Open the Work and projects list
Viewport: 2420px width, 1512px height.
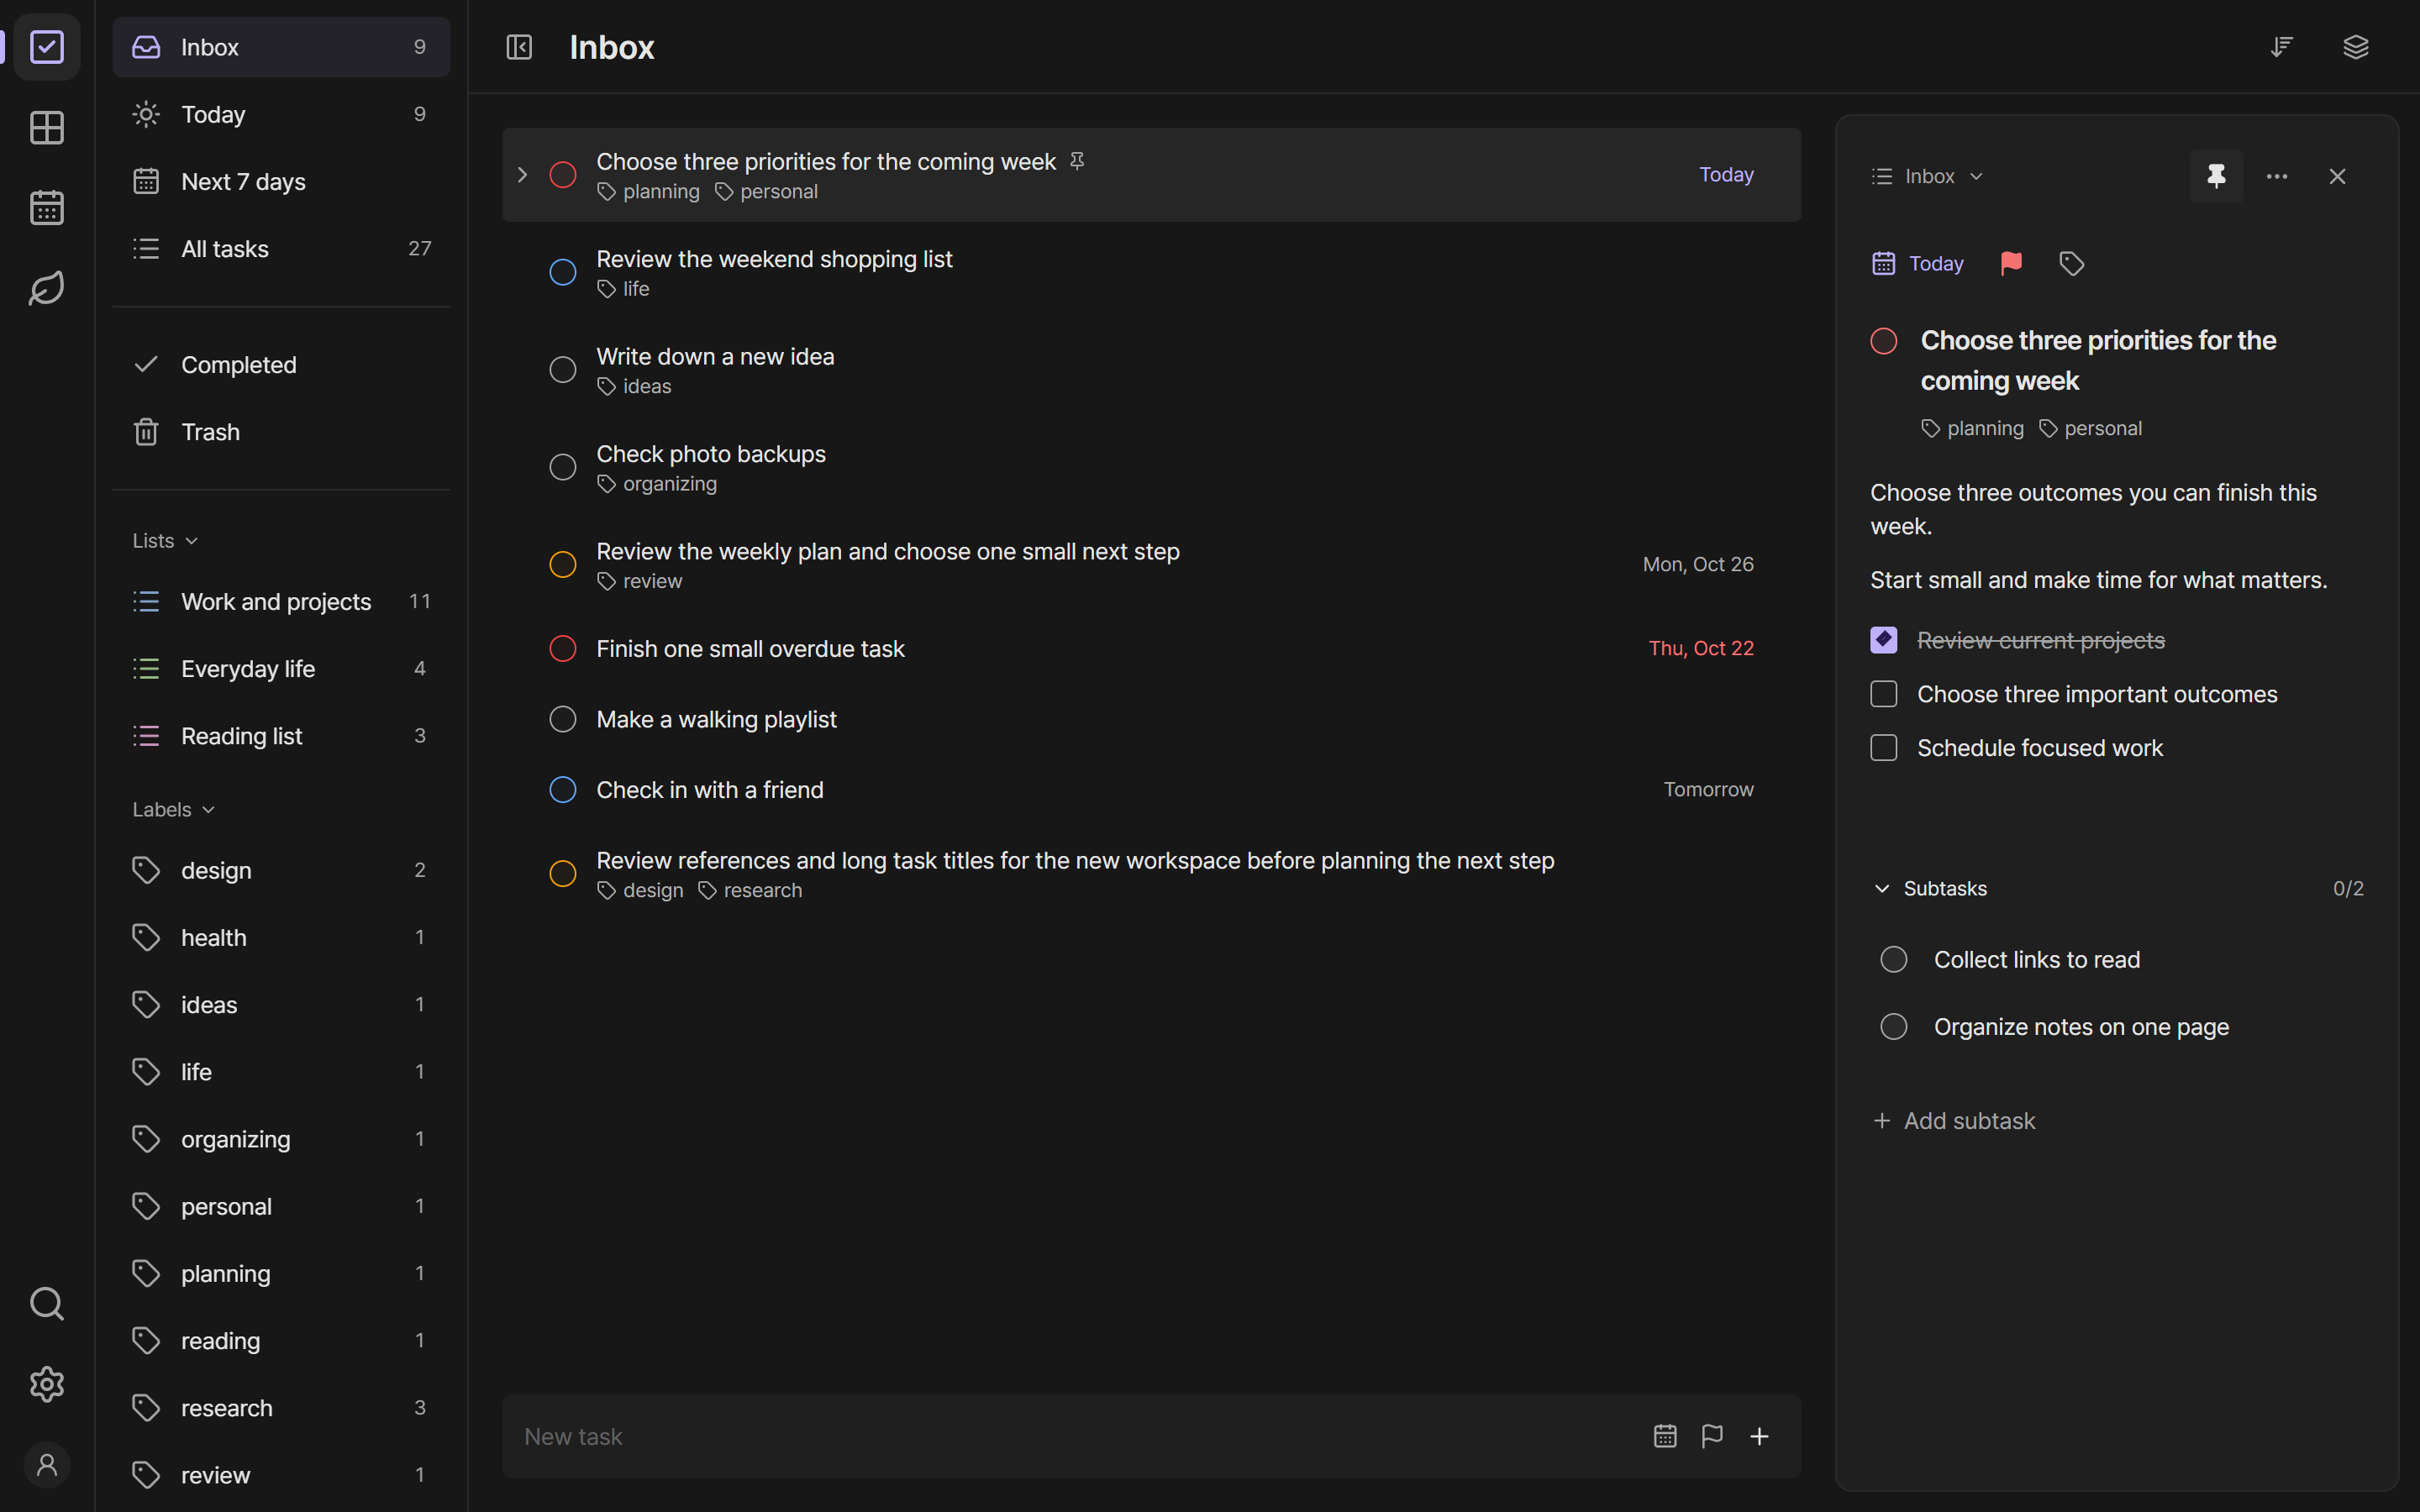(x=281, y=601)
